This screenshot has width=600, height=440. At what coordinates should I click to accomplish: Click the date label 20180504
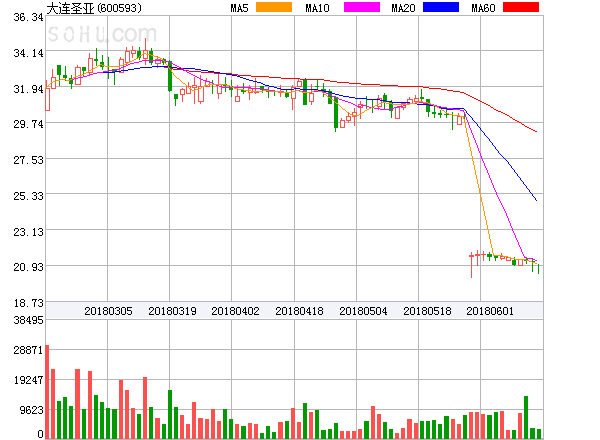[x=363, y=311]
